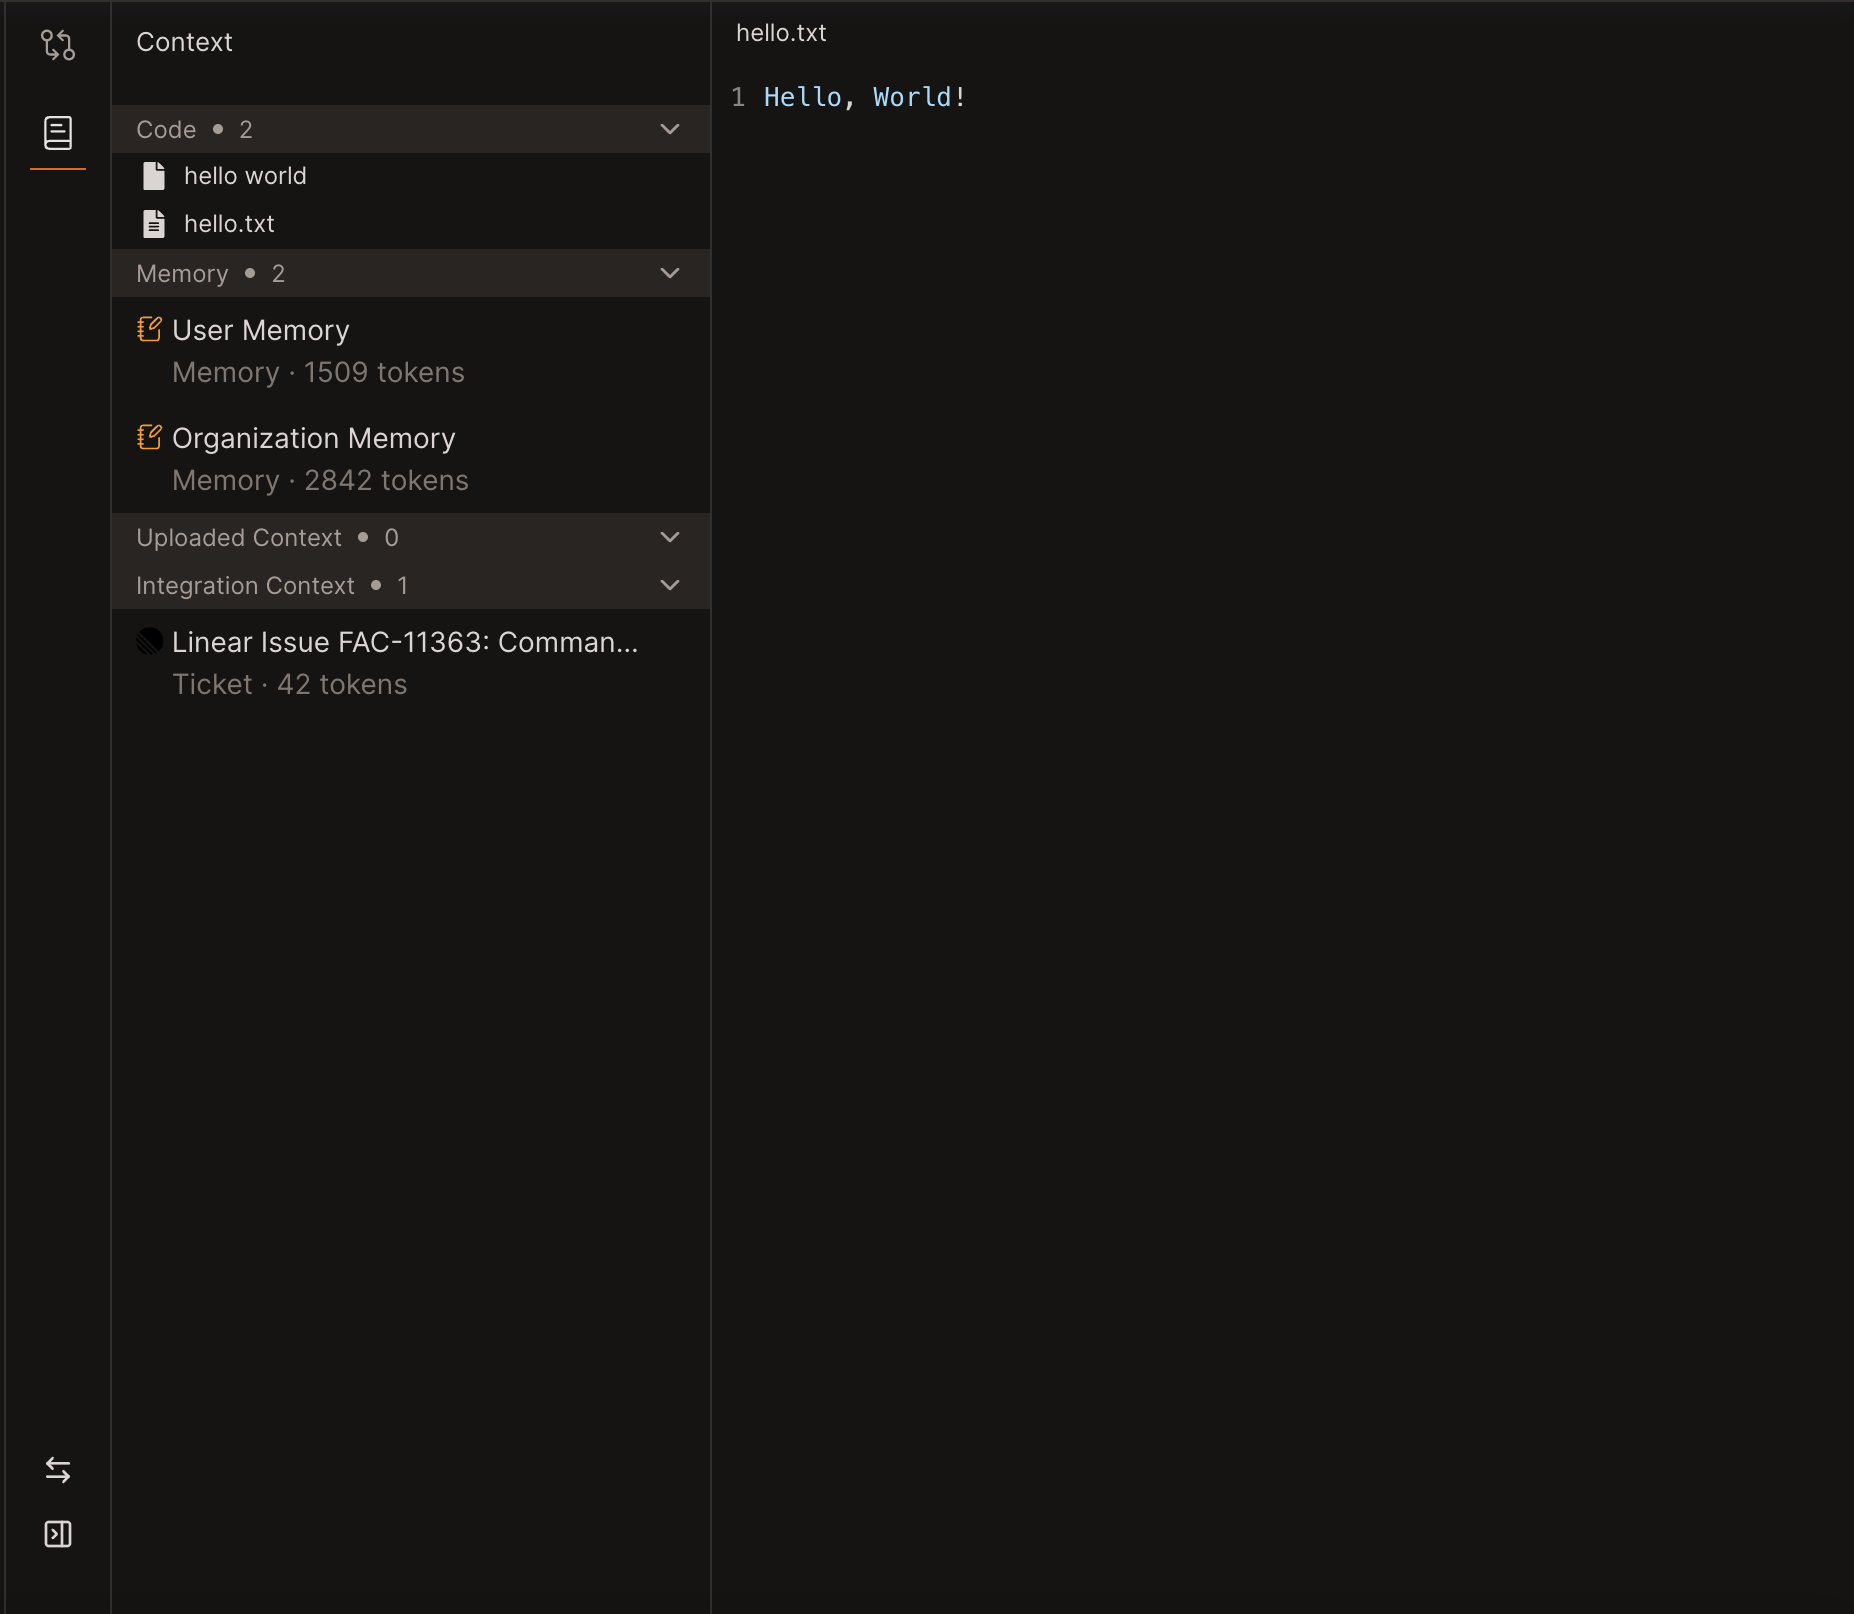Click the Linear logo on the FAC-11363 issue
Screen dimensions: 1854x1614
coord(149,641)
